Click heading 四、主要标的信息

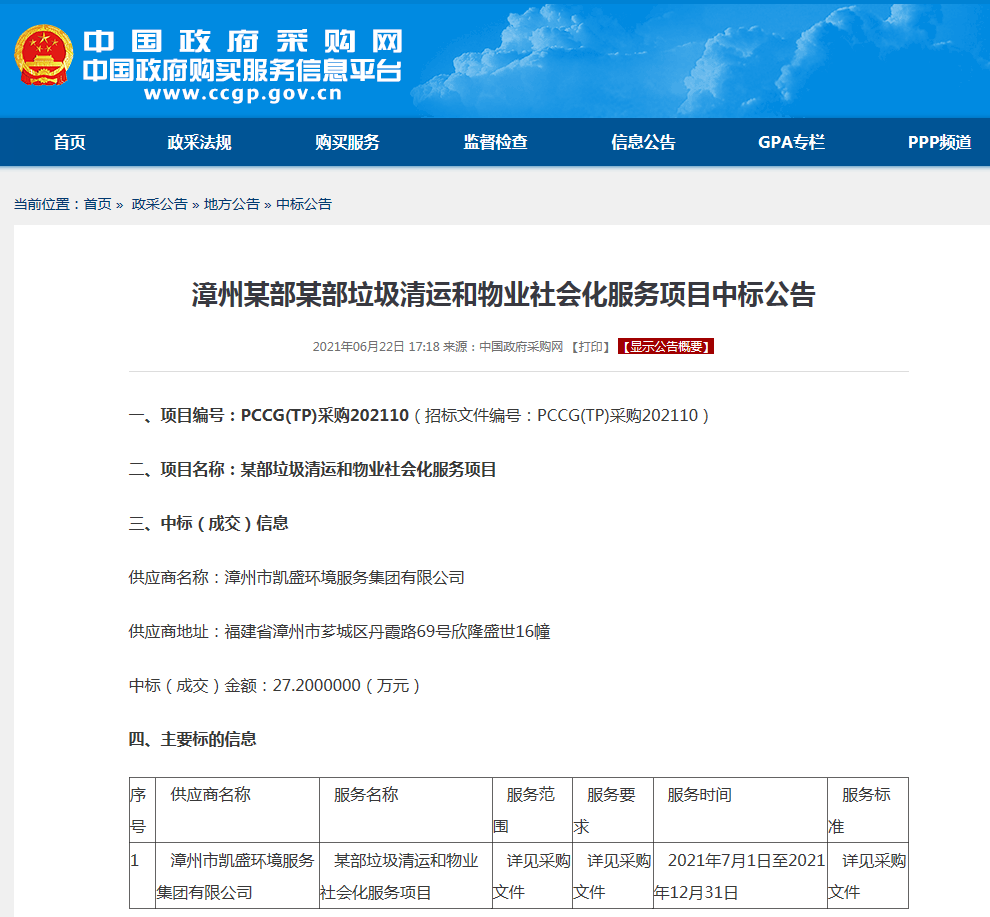[x=193, y=739]
